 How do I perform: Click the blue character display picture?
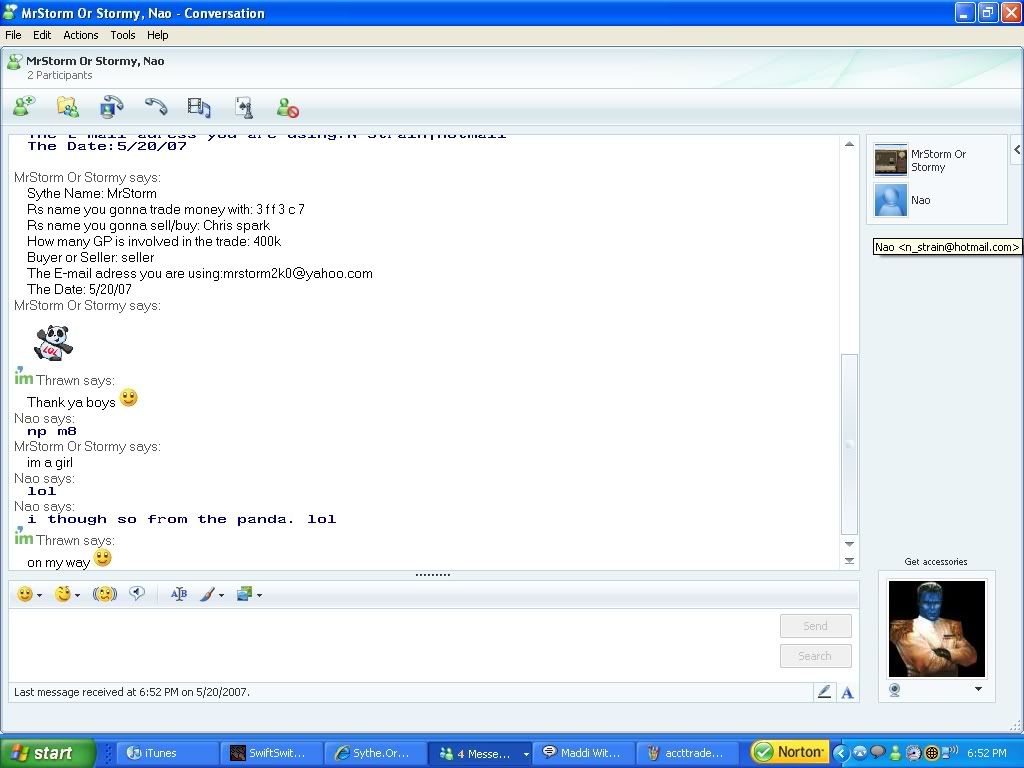click(x=936, y=628)
